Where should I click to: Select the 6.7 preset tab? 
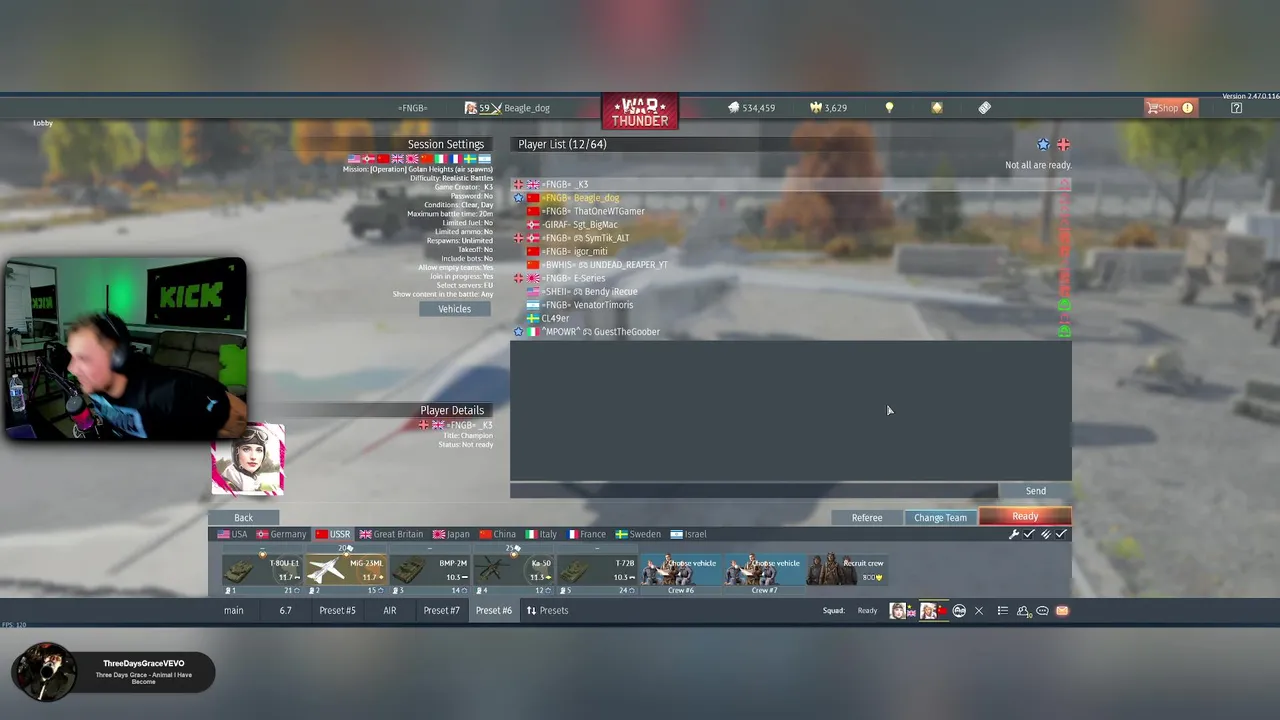coord(286,611)
